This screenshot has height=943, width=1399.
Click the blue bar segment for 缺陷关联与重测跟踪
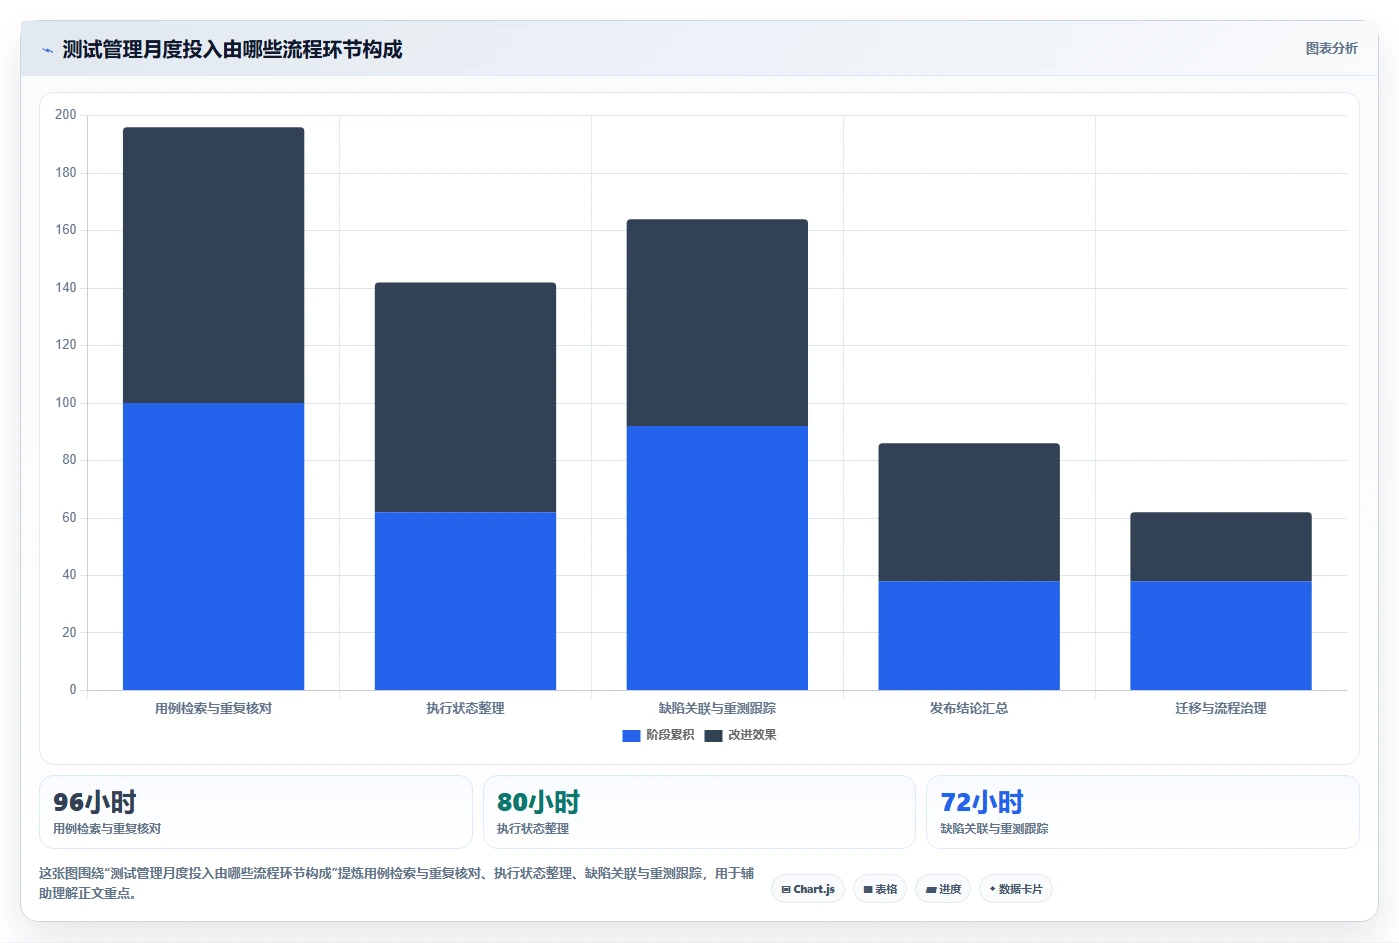(x=717, y=558)
